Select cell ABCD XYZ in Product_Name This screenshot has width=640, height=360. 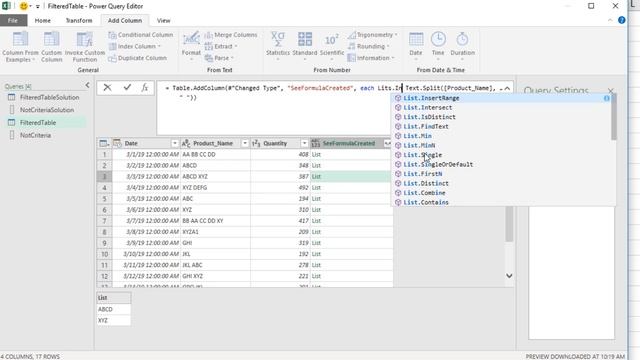pos(215,176)
